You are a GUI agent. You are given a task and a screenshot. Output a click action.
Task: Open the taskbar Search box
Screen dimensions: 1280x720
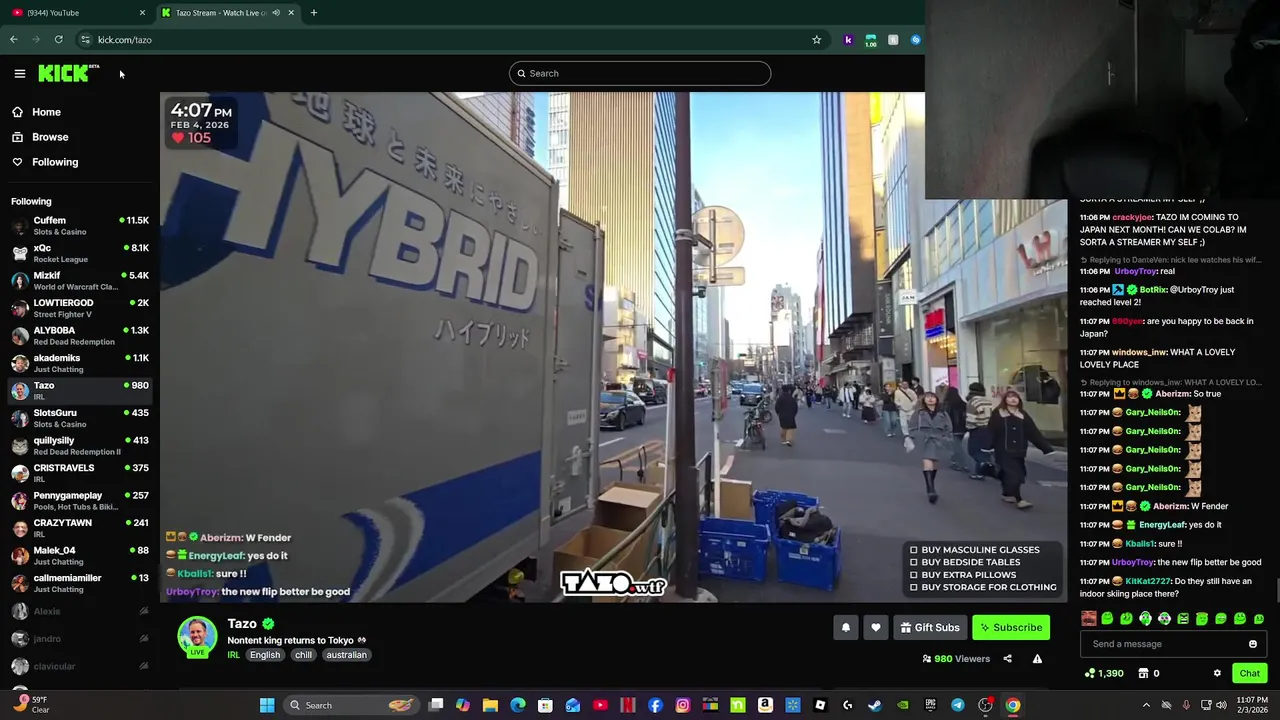350,705
